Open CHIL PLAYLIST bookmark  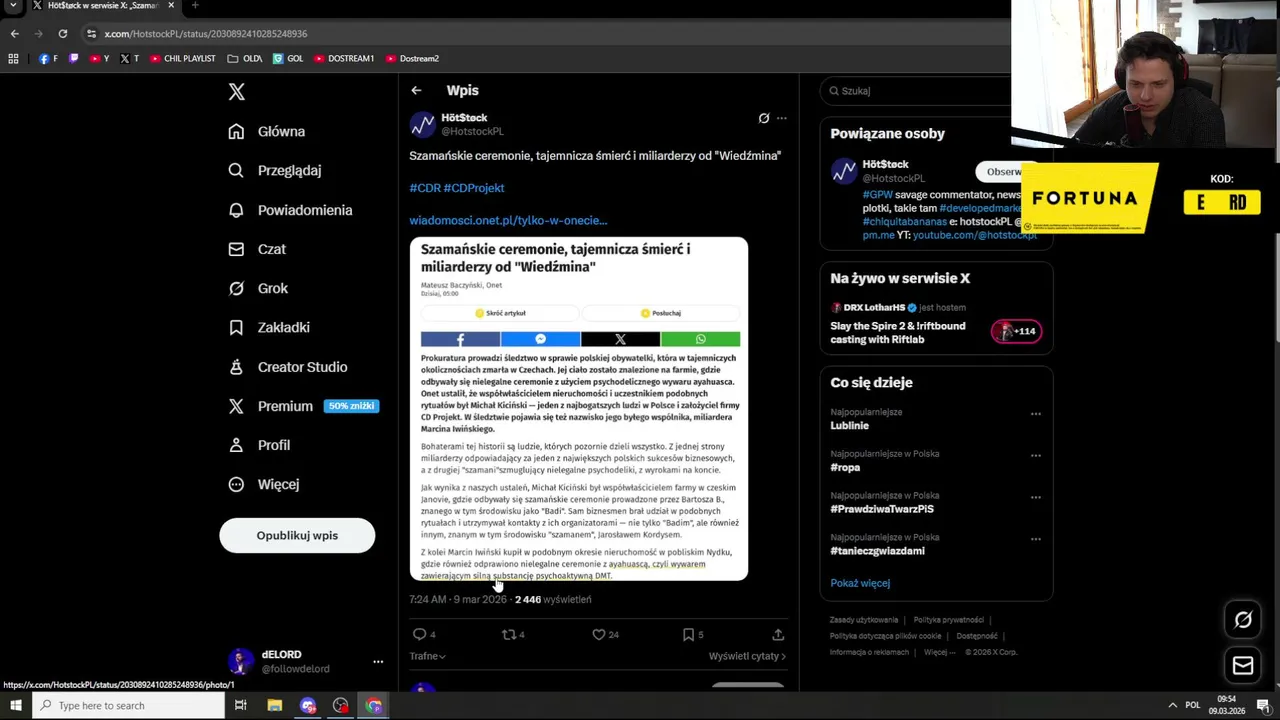[x=183, y=58]
